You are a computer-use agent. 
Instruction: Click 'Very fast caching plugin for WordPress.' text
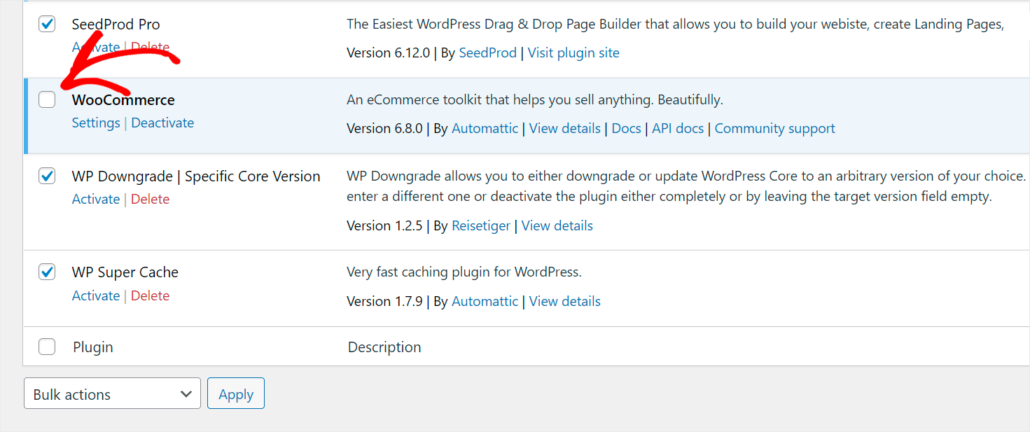464,272
